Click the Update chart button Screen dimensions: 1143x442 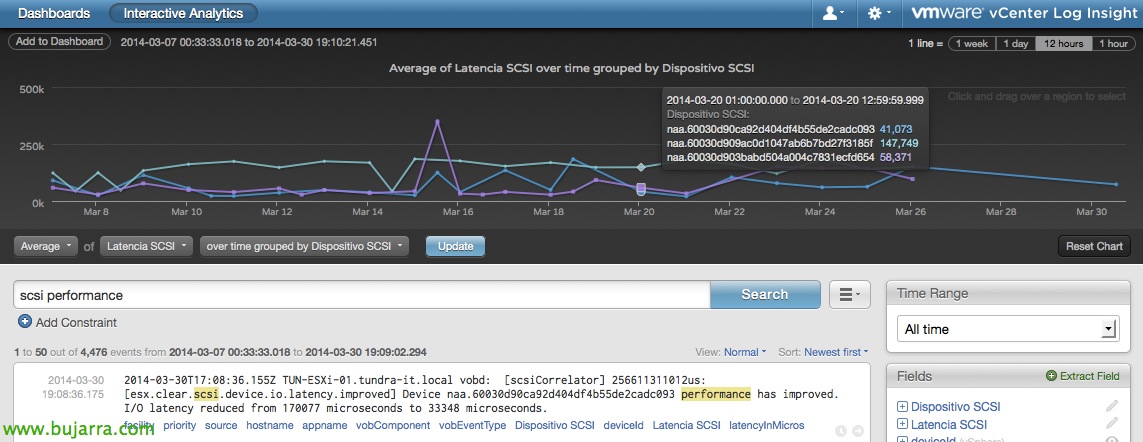[x=456, y=247]
